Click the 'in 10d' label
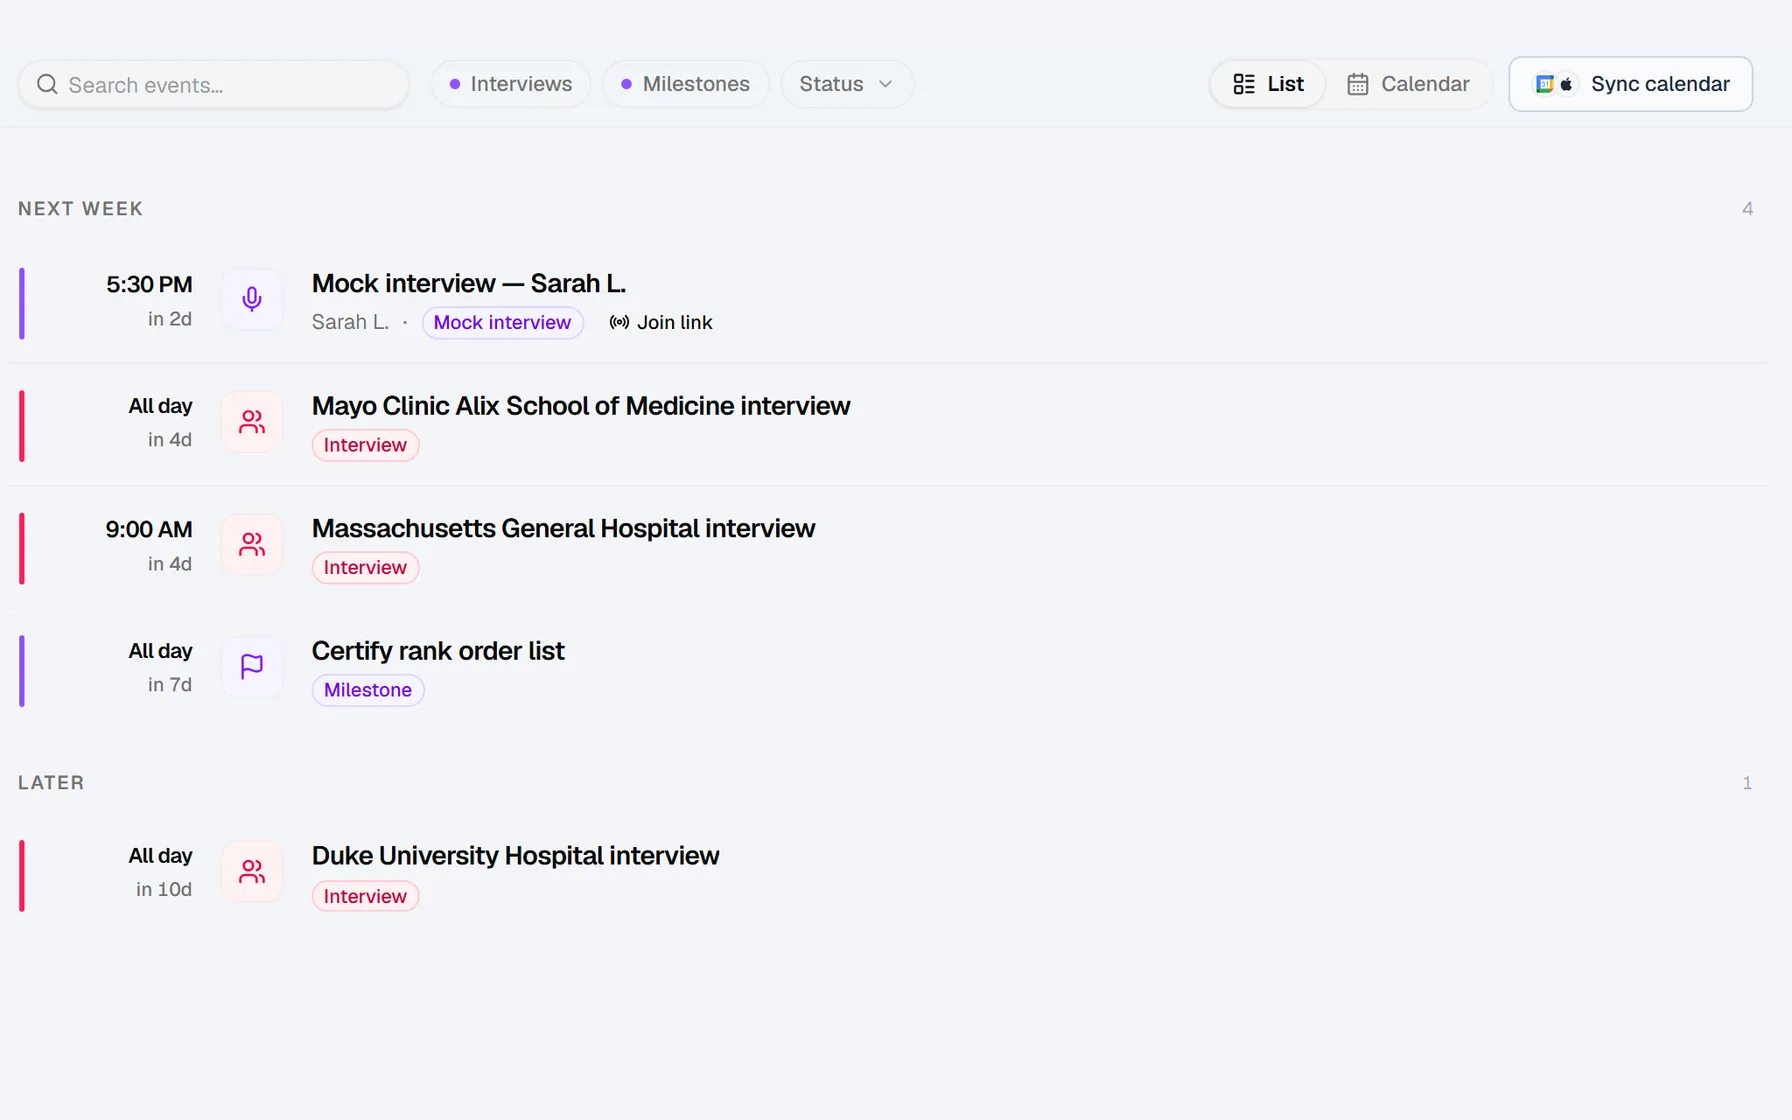The height and width of the screenshot is (1120, 1792). pos(164,890)
